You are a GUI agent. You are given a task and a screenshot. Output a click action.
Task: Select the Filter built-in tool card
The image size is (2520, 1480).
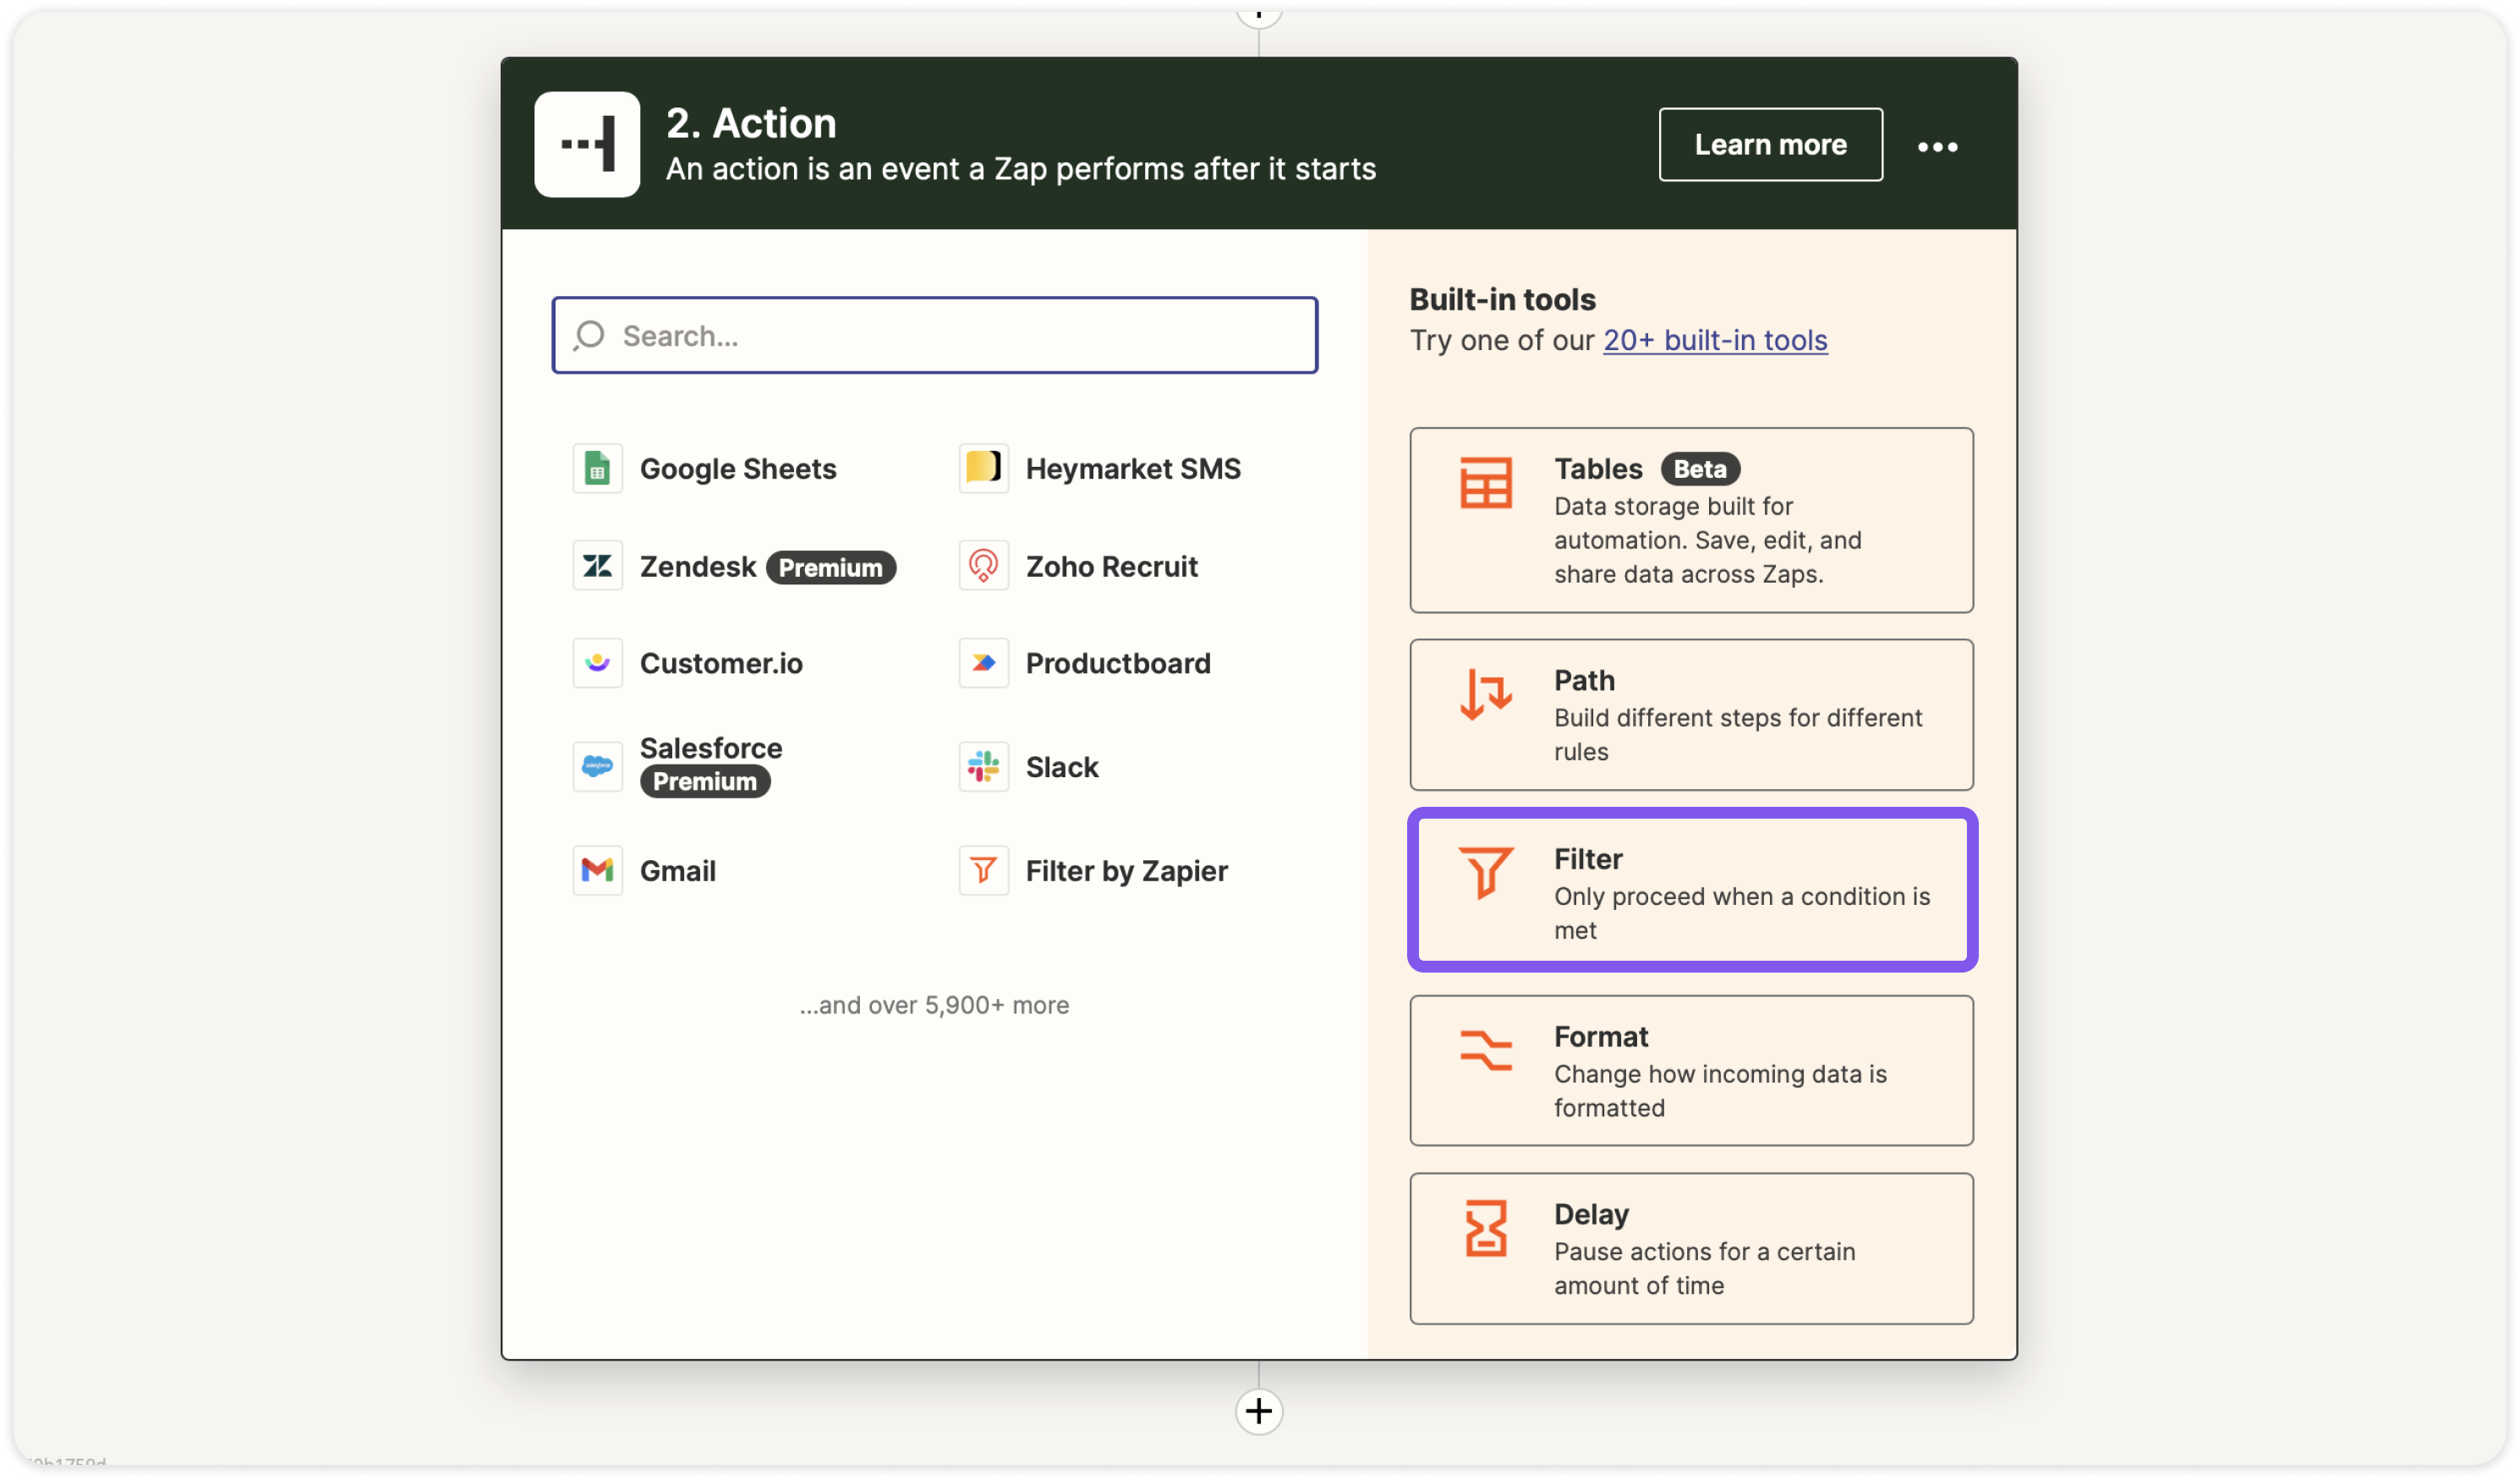(x=1692, y=890)
